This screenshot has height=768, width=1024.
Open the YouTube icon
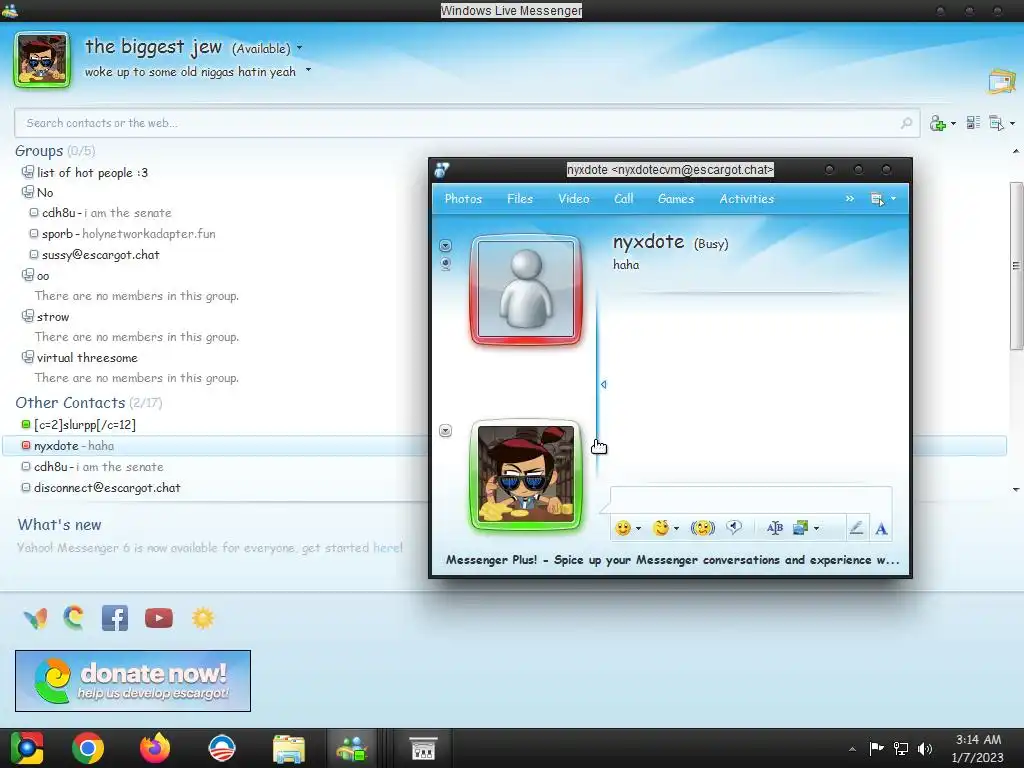(x=159, y=618)
